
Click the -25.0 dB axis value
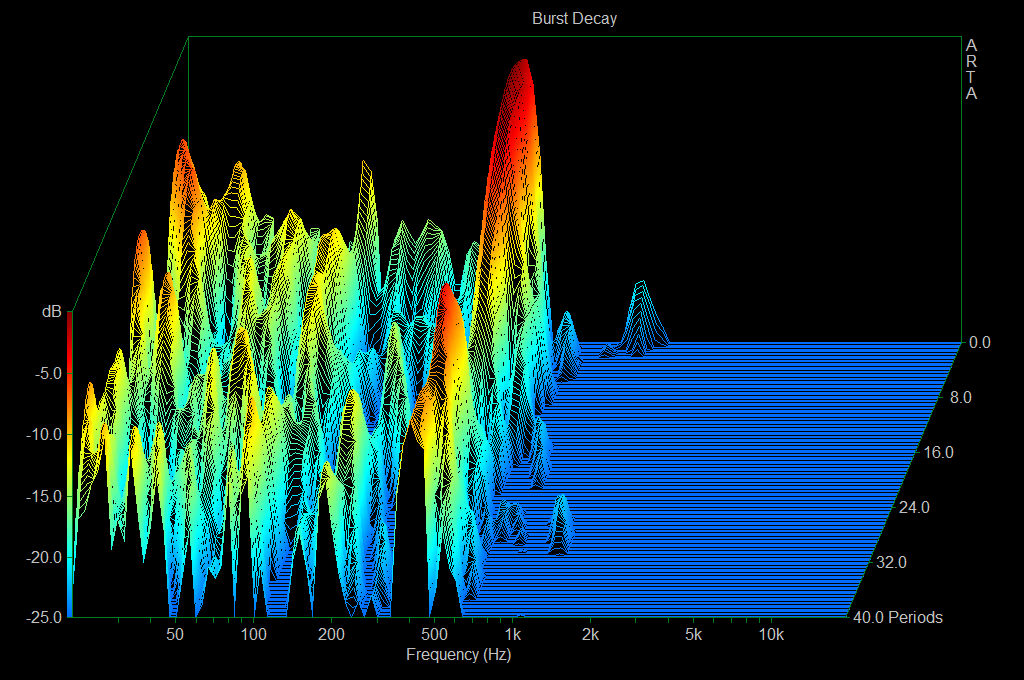click(x=44, y=617)
